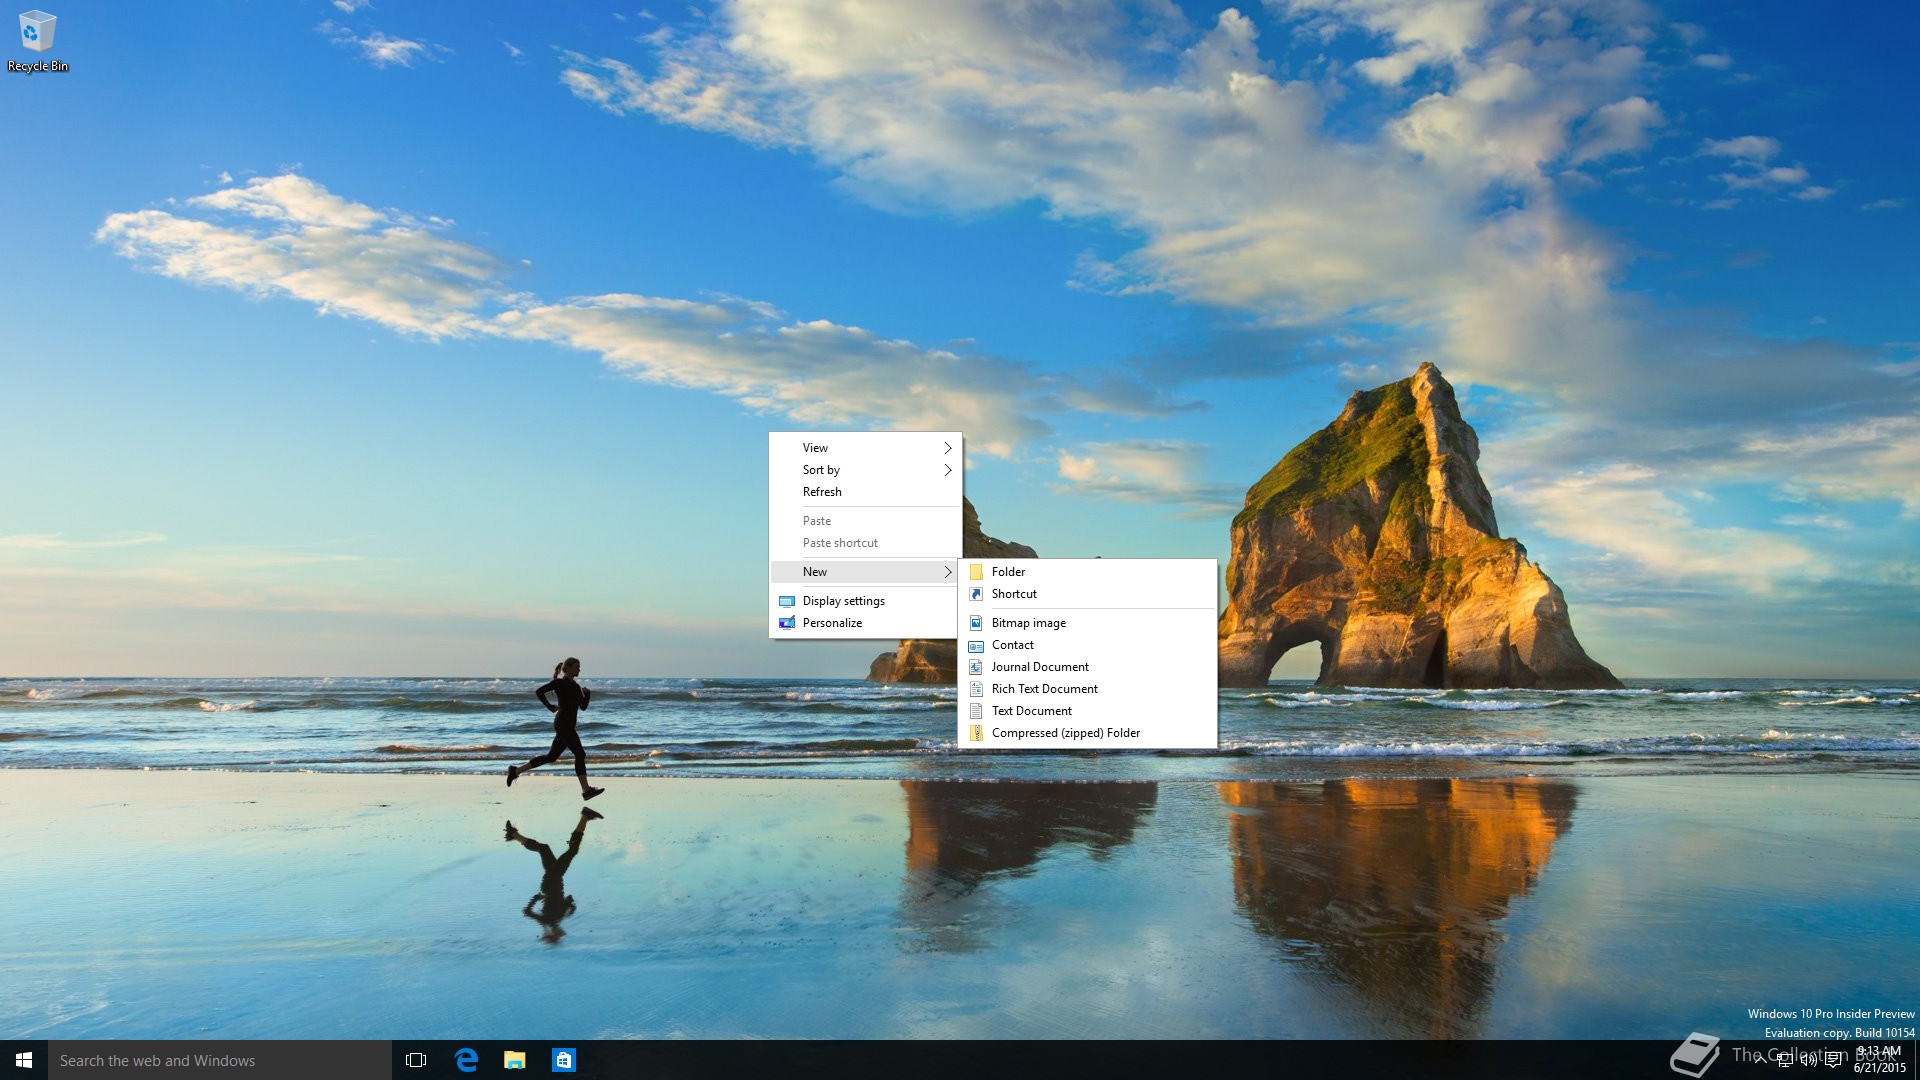Click Personalize in the context menu
The height and width of the screenshot is (1080, 1920).
point(832,623)
